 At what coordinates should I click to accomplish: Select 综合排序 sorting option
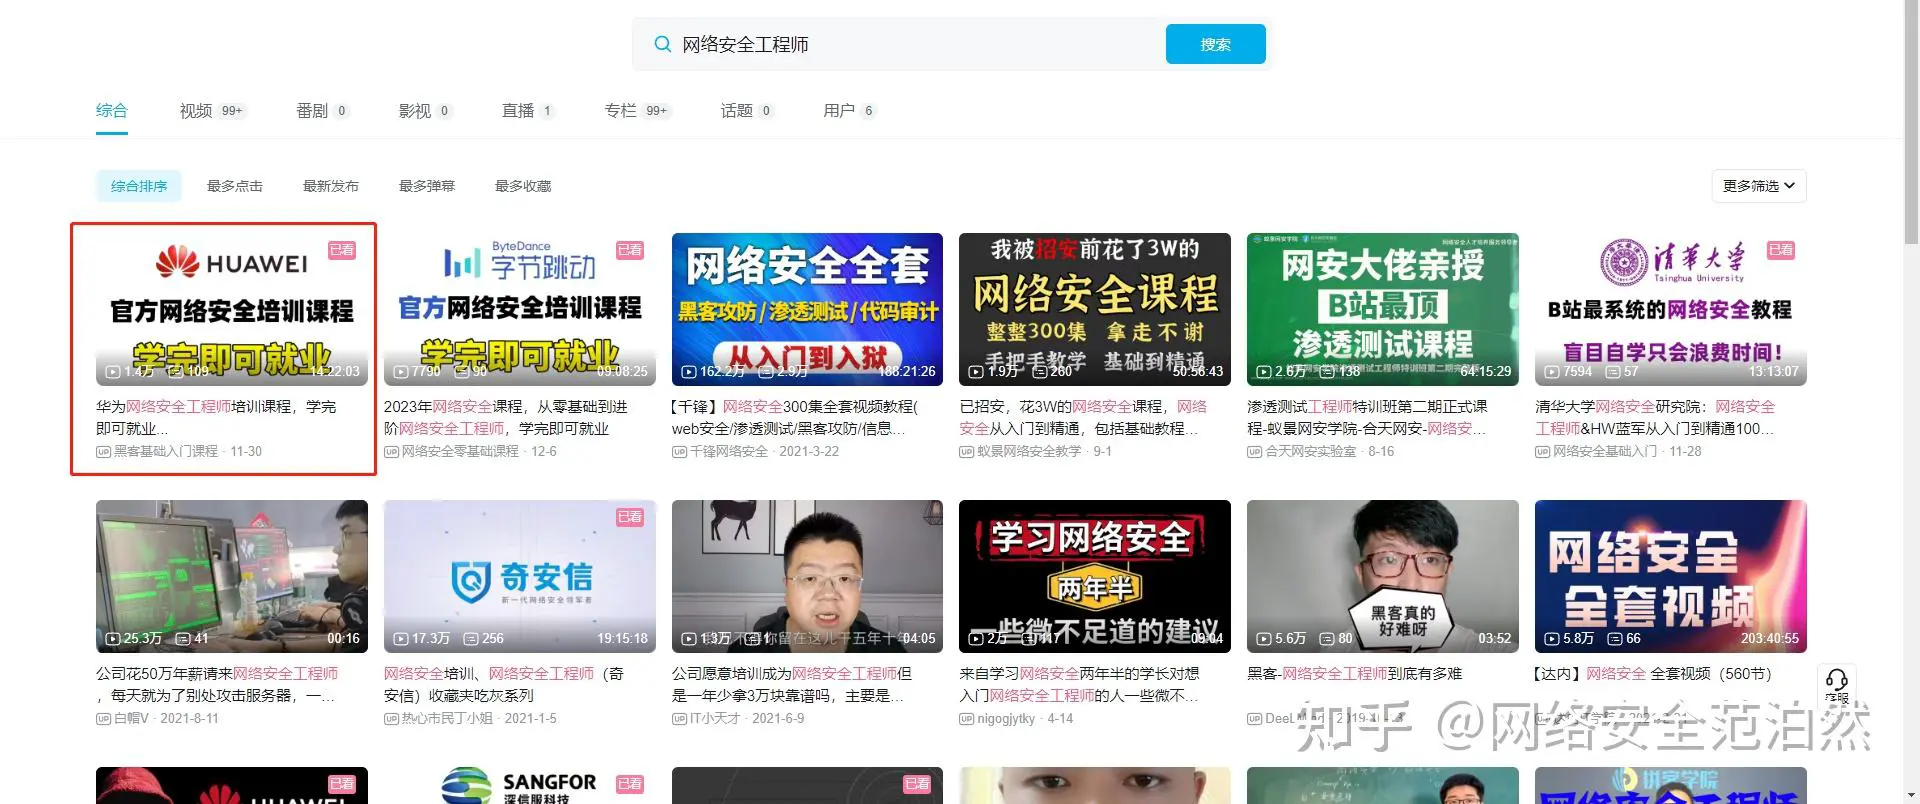[x=139, y=186]
